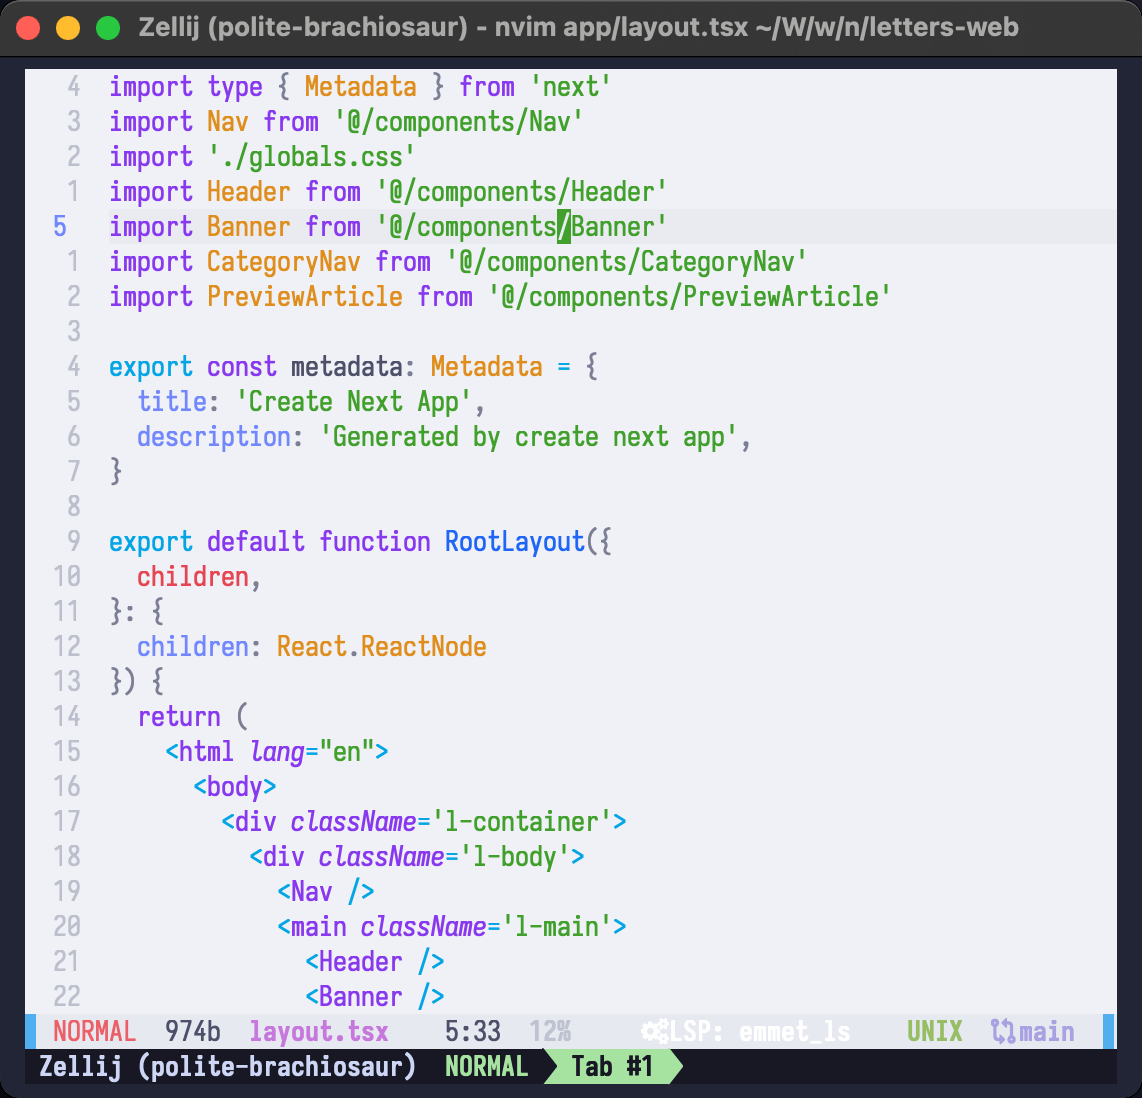Image resolution: width=1142 pixels, height=1098 pixels.
Task: Click line number 22 in the gutter
Action: (x=66, y=997)
